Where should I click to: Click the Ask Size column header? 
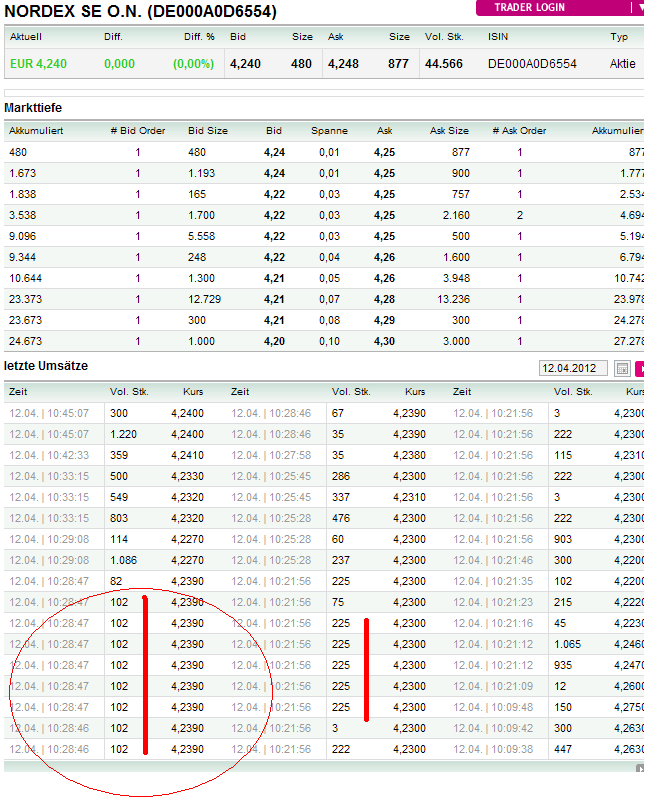pos(449,131)
